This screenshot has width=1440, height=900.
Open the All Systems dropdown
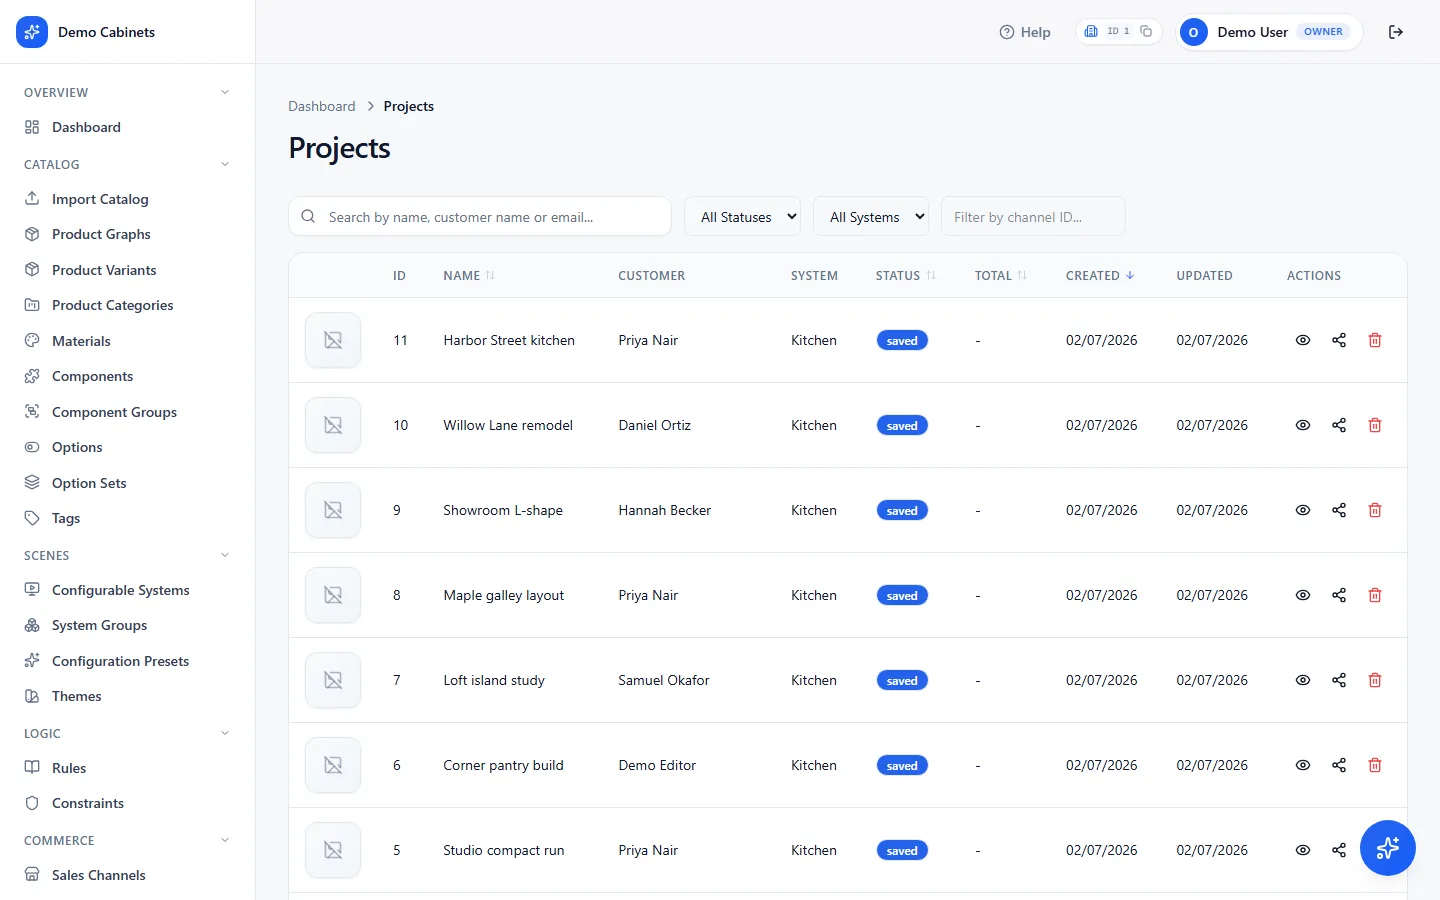871,217
